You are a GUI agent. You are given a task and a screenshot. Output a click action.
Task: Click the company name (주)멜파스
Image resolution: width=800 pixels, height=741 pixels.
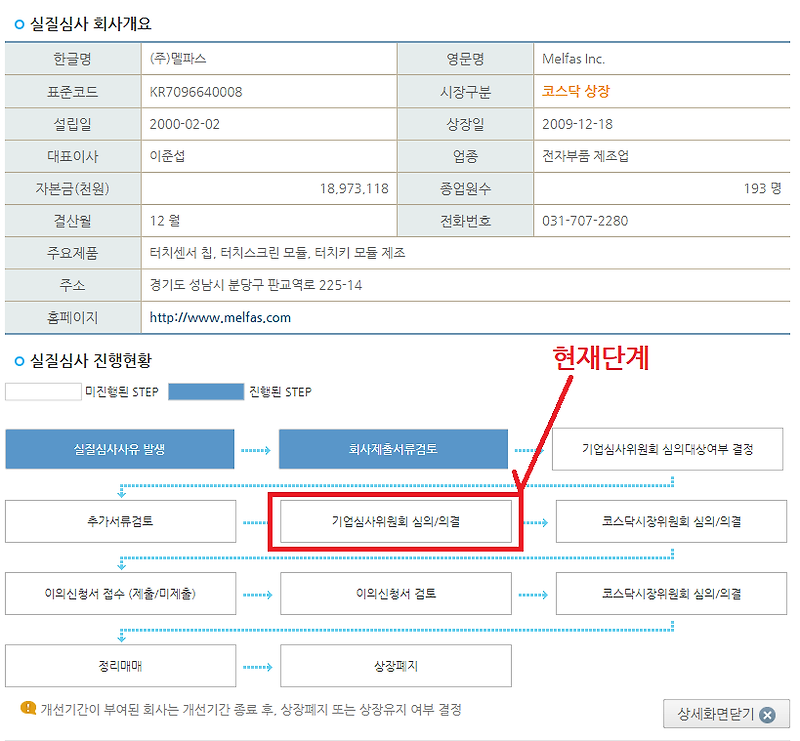click(x=178, y=59)
